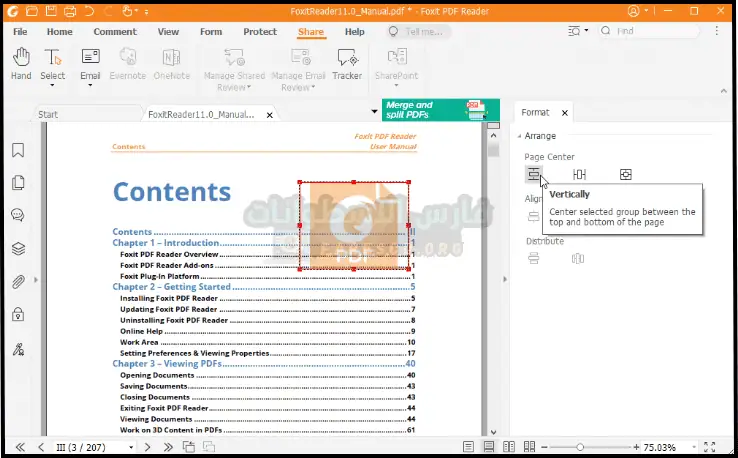Collapse the Arrange section
Screen dimensions: 738x458
coord(520,136)
